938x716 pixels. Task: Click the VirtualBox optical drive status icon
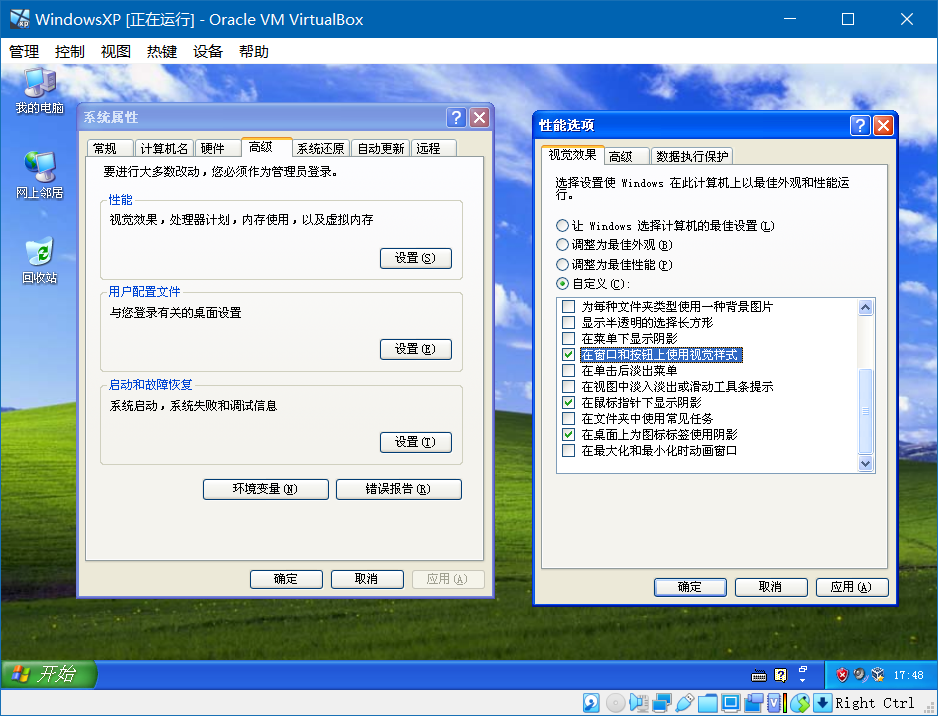point(616,703)
